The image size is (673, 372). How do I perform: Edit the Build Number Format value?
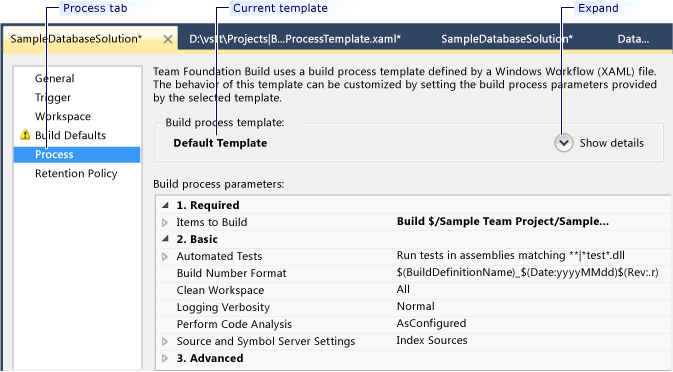(x=527, y=272)
